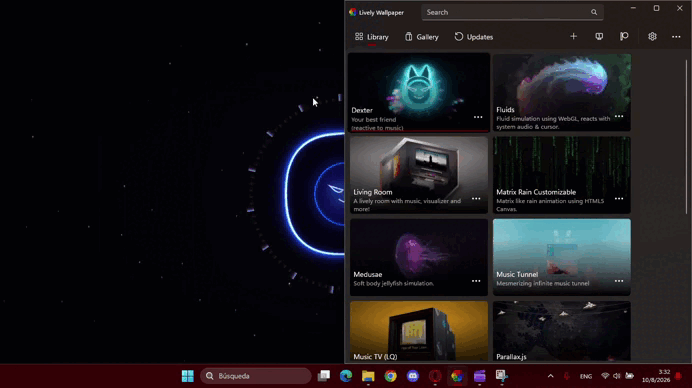Click the volume speaker tray icon
Image resolution: width=692 pixels, height=388 pixels.
pyautogui.click(x=617, y=376)
